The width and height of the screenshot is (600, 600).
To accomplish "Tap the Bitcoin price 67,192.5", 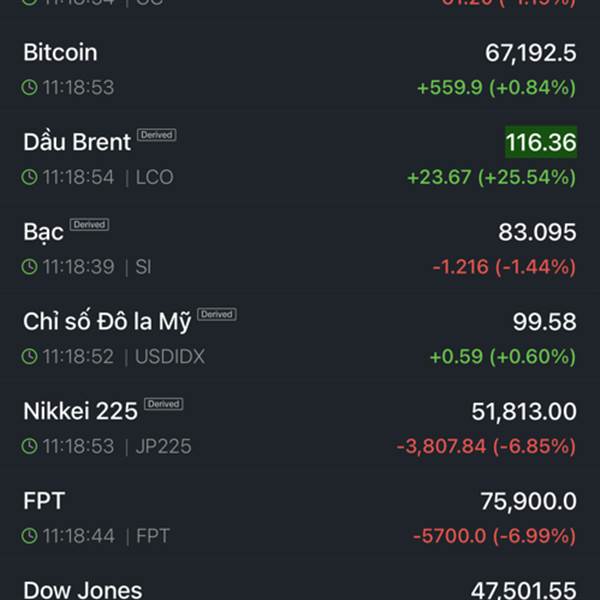I will (x=527, y=53).
